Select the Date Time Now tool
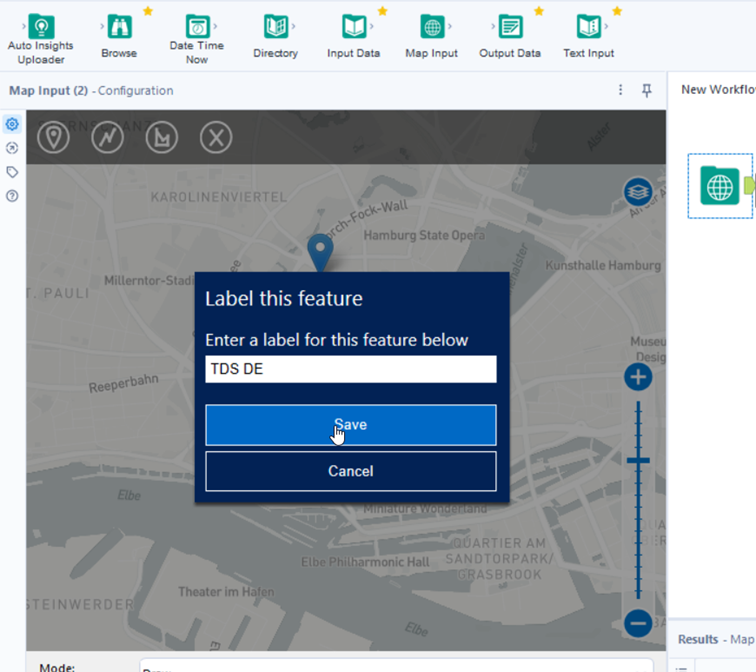The image size is (756, 672). (197, 27)
